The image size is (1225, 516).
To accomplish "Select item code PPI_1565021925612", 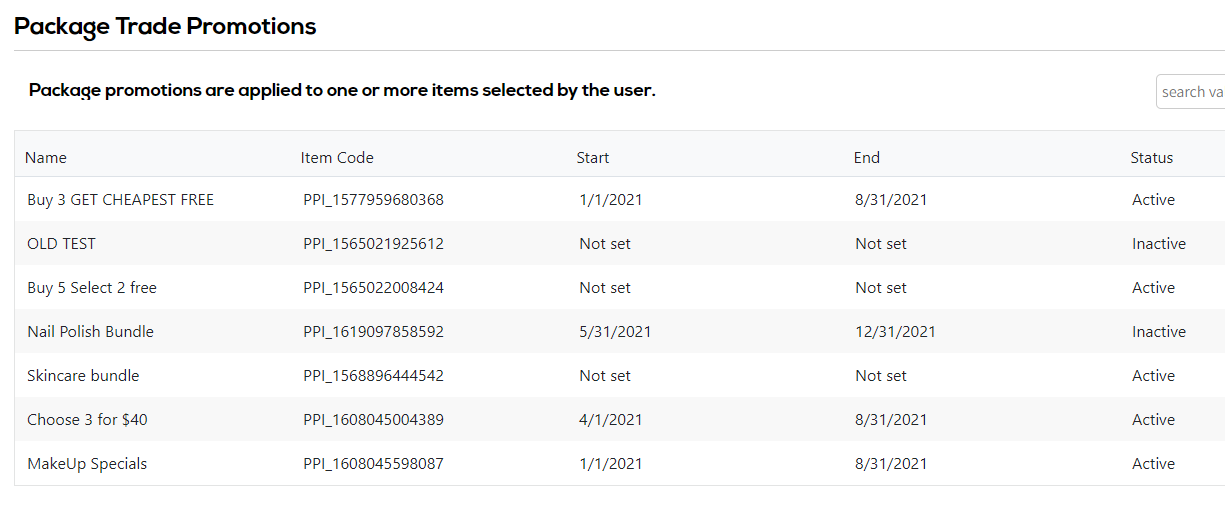I will [x=374, y=243].
